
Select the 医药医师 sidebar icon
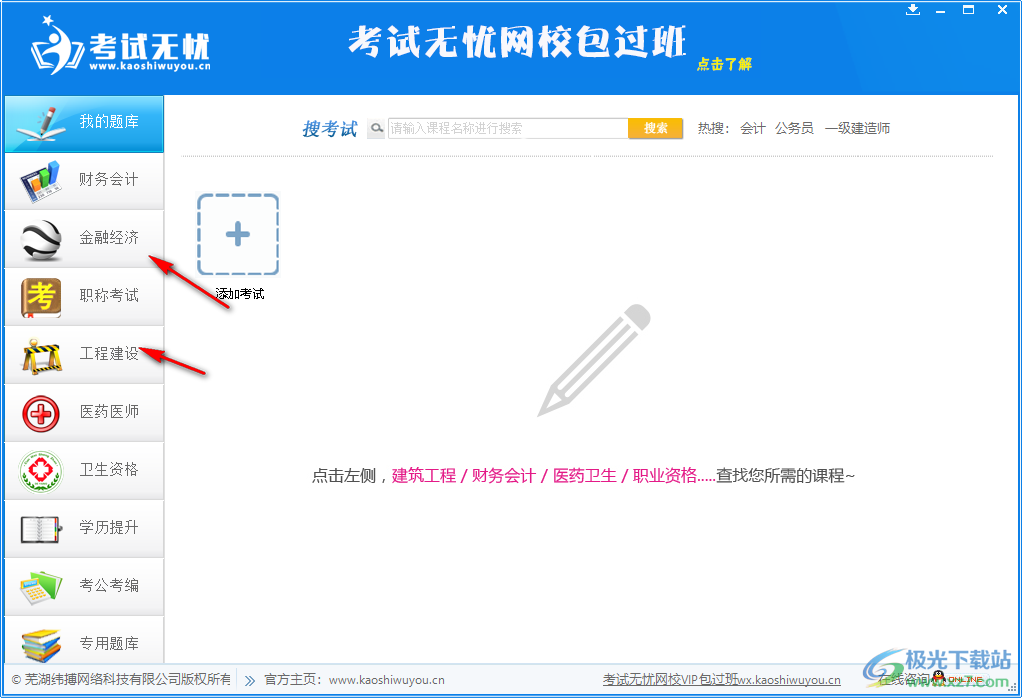point(40,412)
